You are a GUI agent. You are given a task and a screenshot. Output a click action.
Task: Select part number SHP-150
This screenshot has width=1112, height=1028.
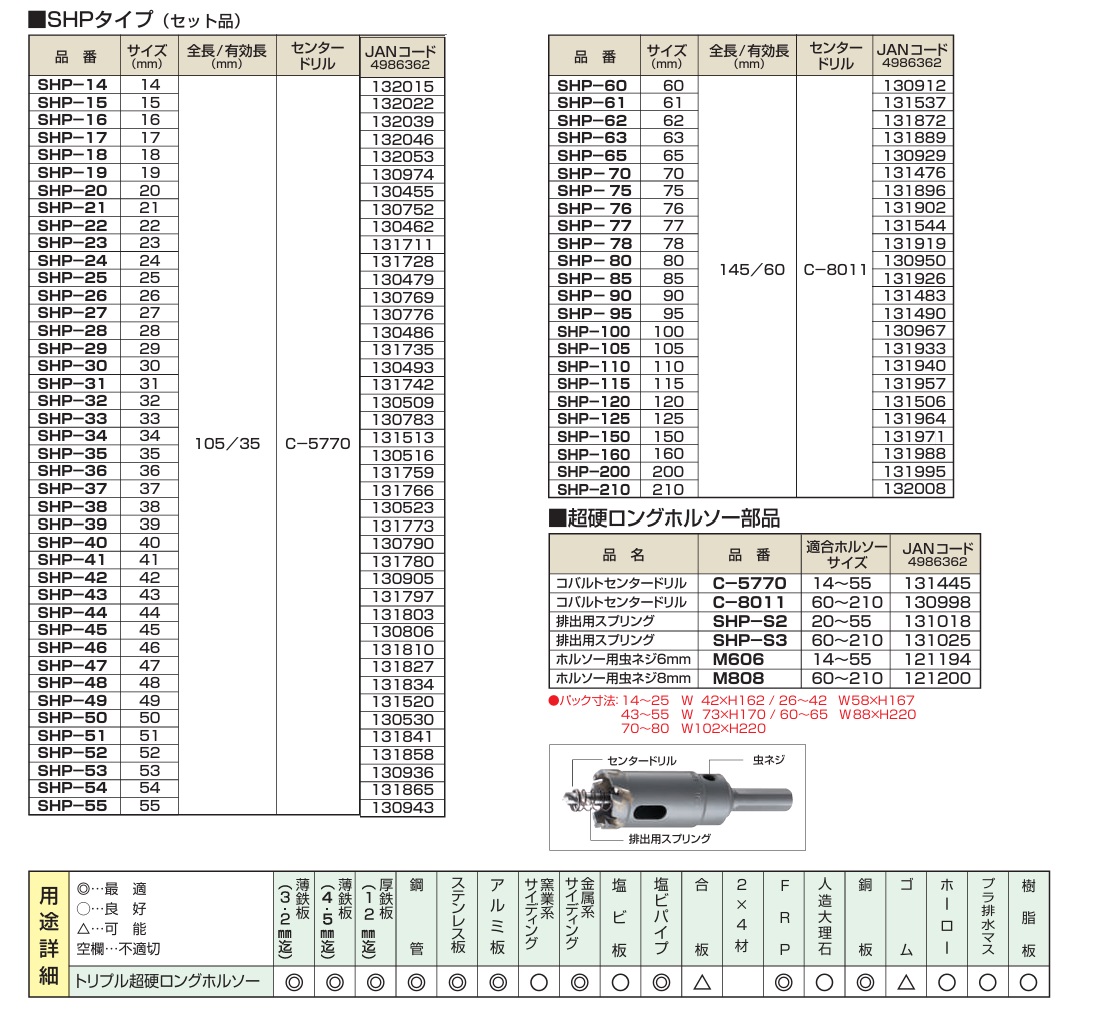coord(594,437)
